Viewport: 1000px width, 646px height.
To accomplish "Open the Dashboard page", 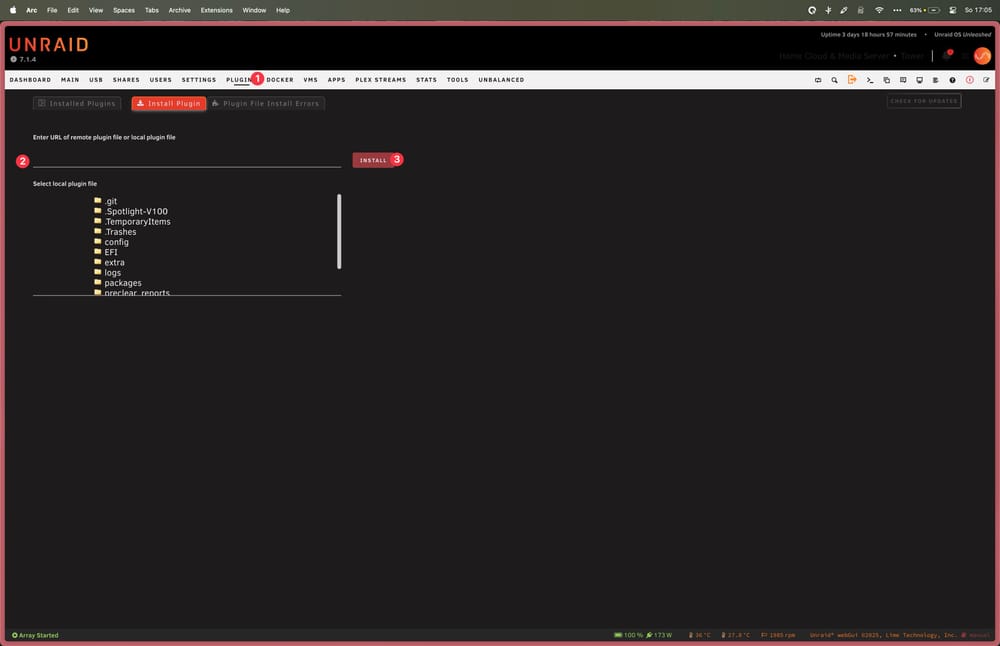I will [x=30, y=80].
